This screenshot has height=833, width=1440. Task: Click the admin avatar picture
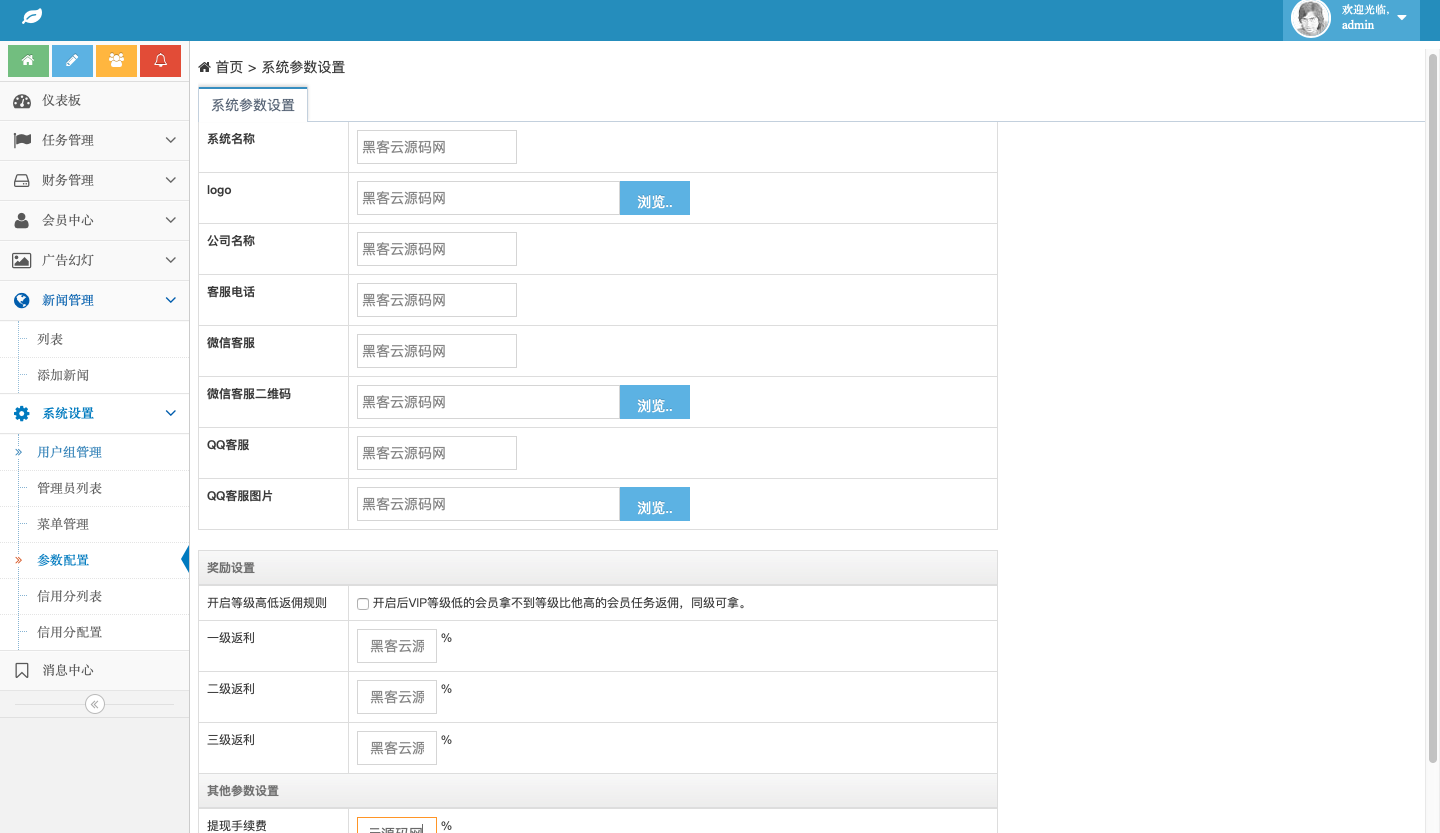point(1310,19)
